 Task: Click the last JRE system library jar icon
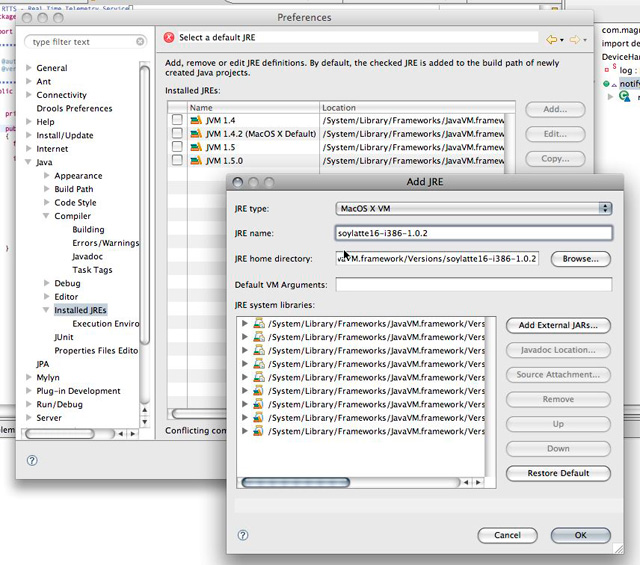point(258,431)
